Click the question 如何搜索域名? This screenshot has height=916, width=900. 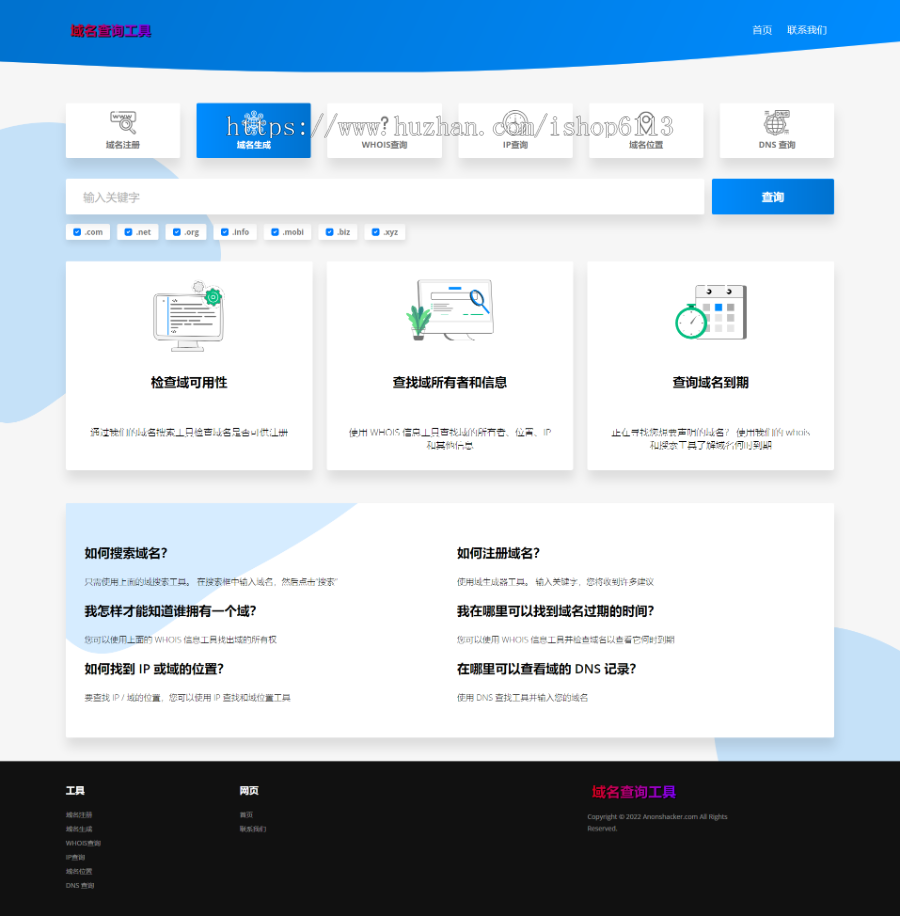(126, 553)
